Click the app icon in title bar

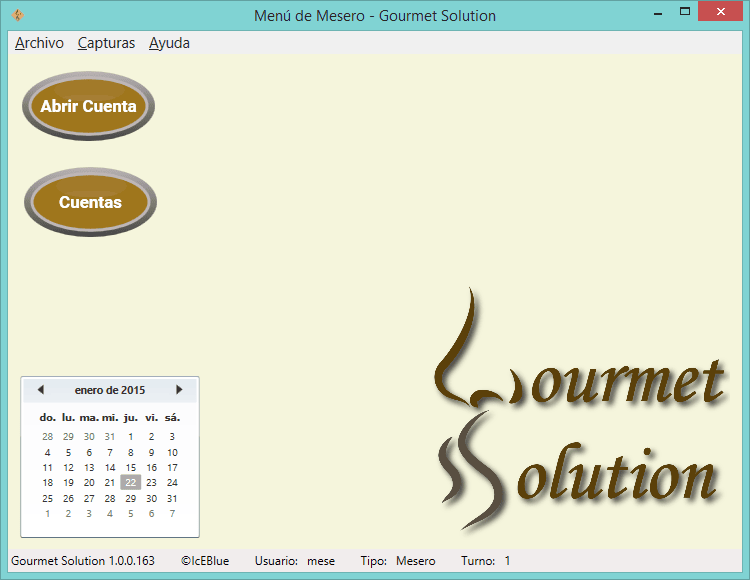coord(16,15)
